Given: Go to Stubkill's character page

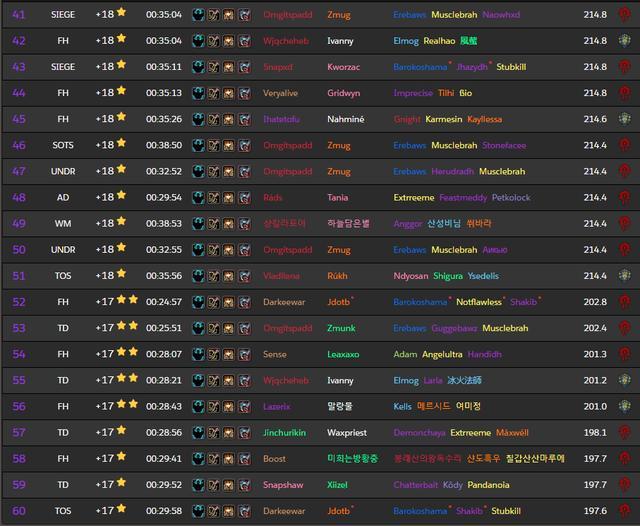Looking at the screenshot, I should (512, 67).
